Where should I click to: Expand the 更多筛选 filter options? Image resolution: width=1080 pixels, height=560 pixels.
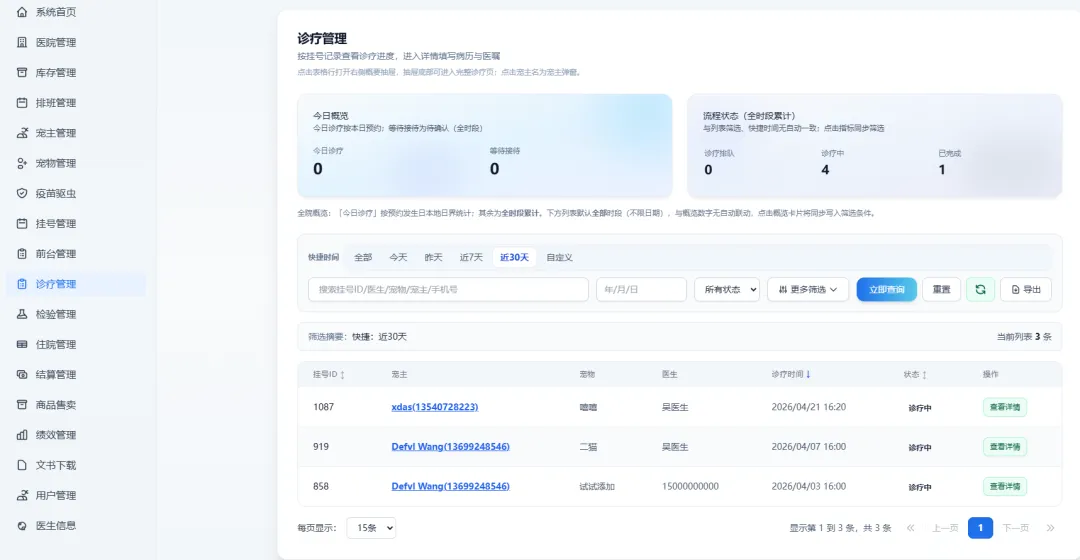coord(808,289)
